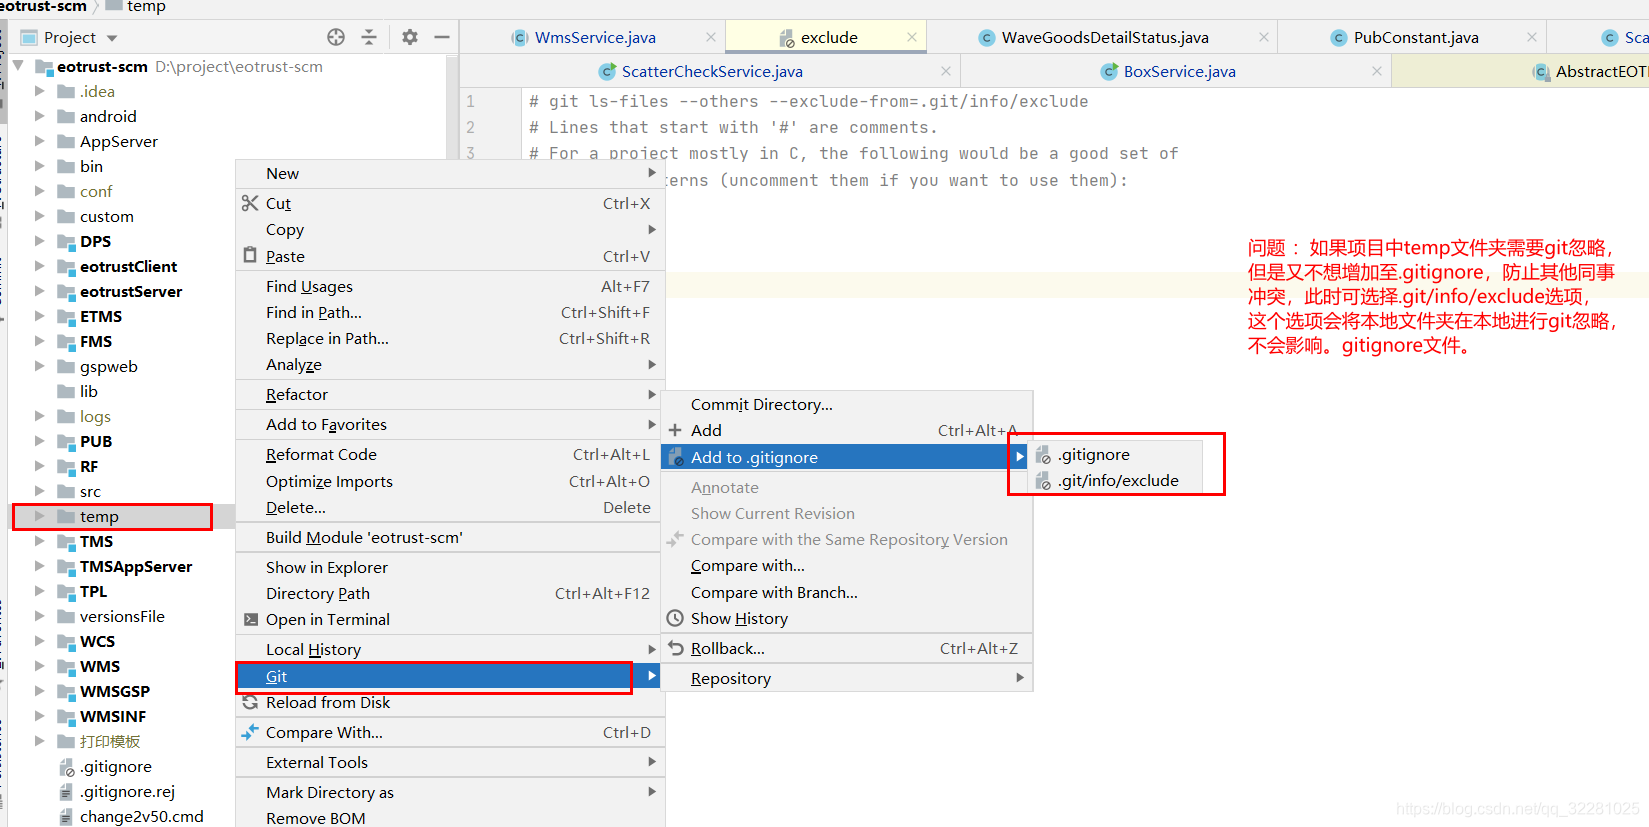This screenshot has height=827, width=1649.
Task: Select the versionsFile folder
Action: pos(121,616)
